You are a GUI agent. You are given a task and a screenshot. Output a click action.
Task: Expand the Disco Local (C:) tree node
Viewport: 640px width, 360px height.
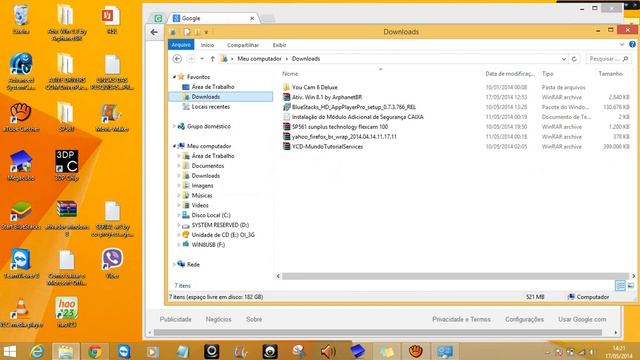179,215
